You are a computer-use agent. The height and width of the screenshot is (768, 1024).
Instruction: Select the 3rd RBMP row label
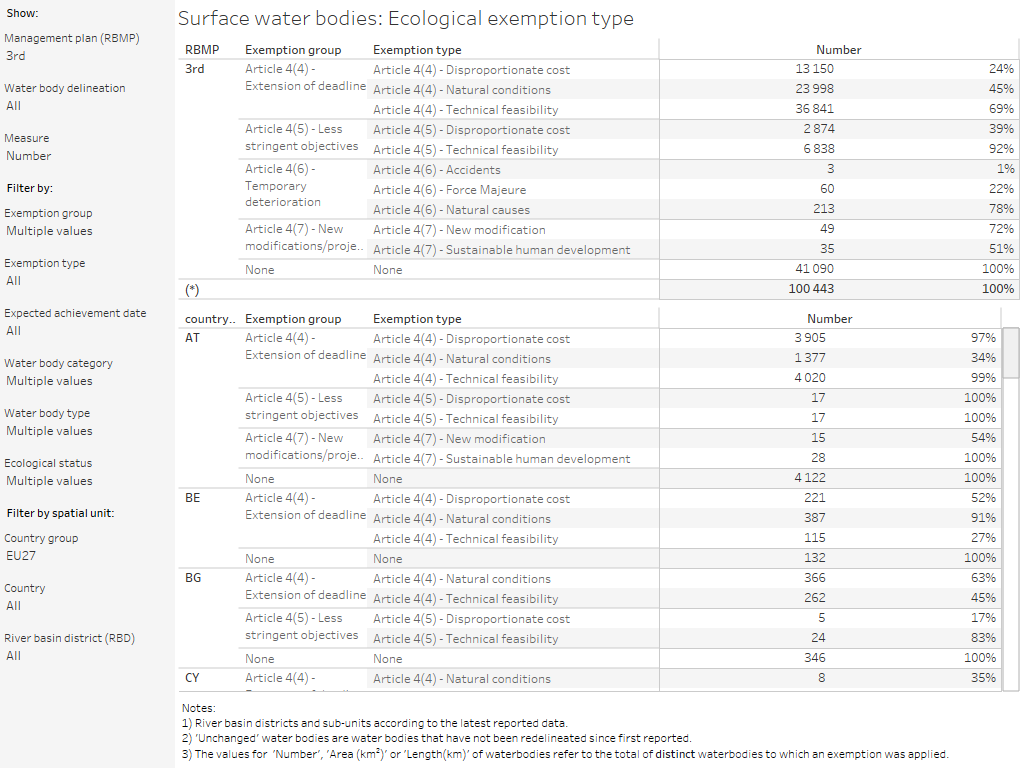[195, 69]
